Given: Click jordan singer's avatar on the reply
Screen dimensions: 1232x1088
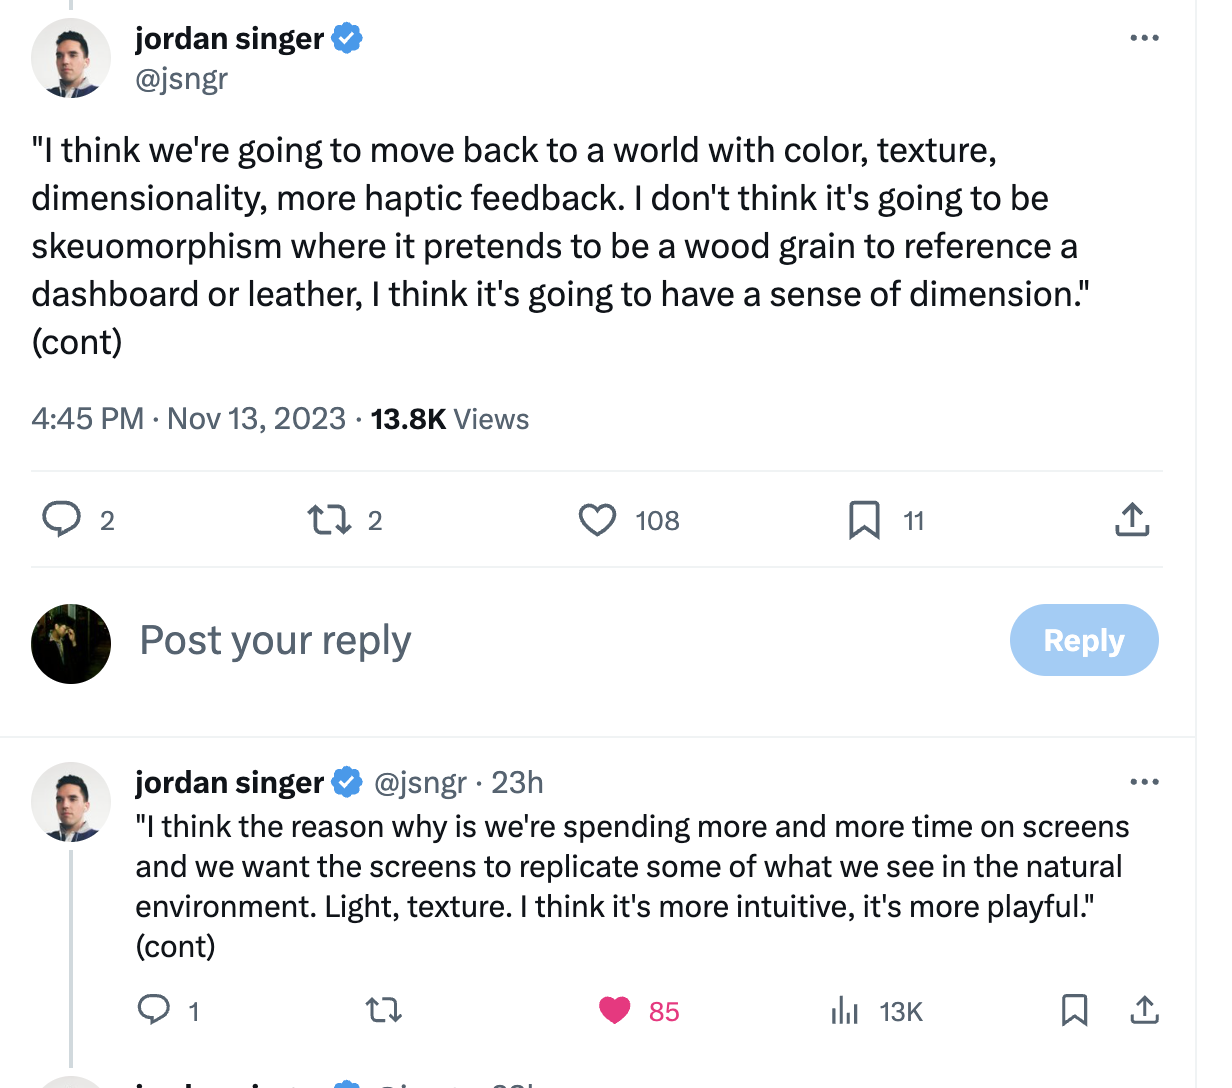Looking at the screenshot, I should pyautogui.click(x=71, y=802).
